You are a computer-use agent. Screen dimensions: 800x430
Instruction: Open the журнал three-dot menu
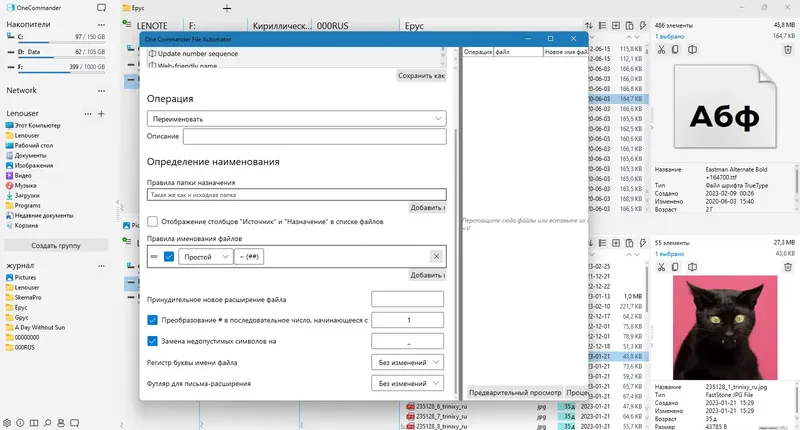pos(102,266)
